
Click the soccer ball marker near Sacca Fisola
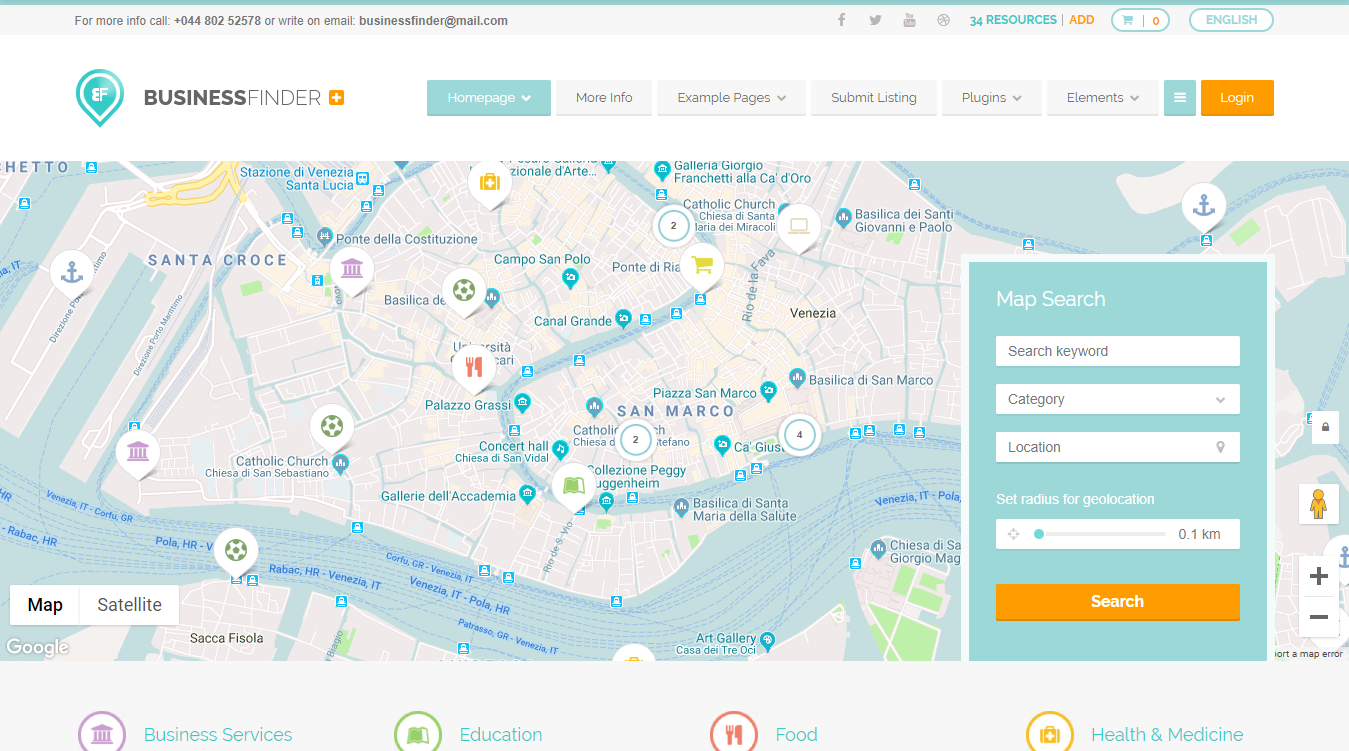click(x=236, y=550)
